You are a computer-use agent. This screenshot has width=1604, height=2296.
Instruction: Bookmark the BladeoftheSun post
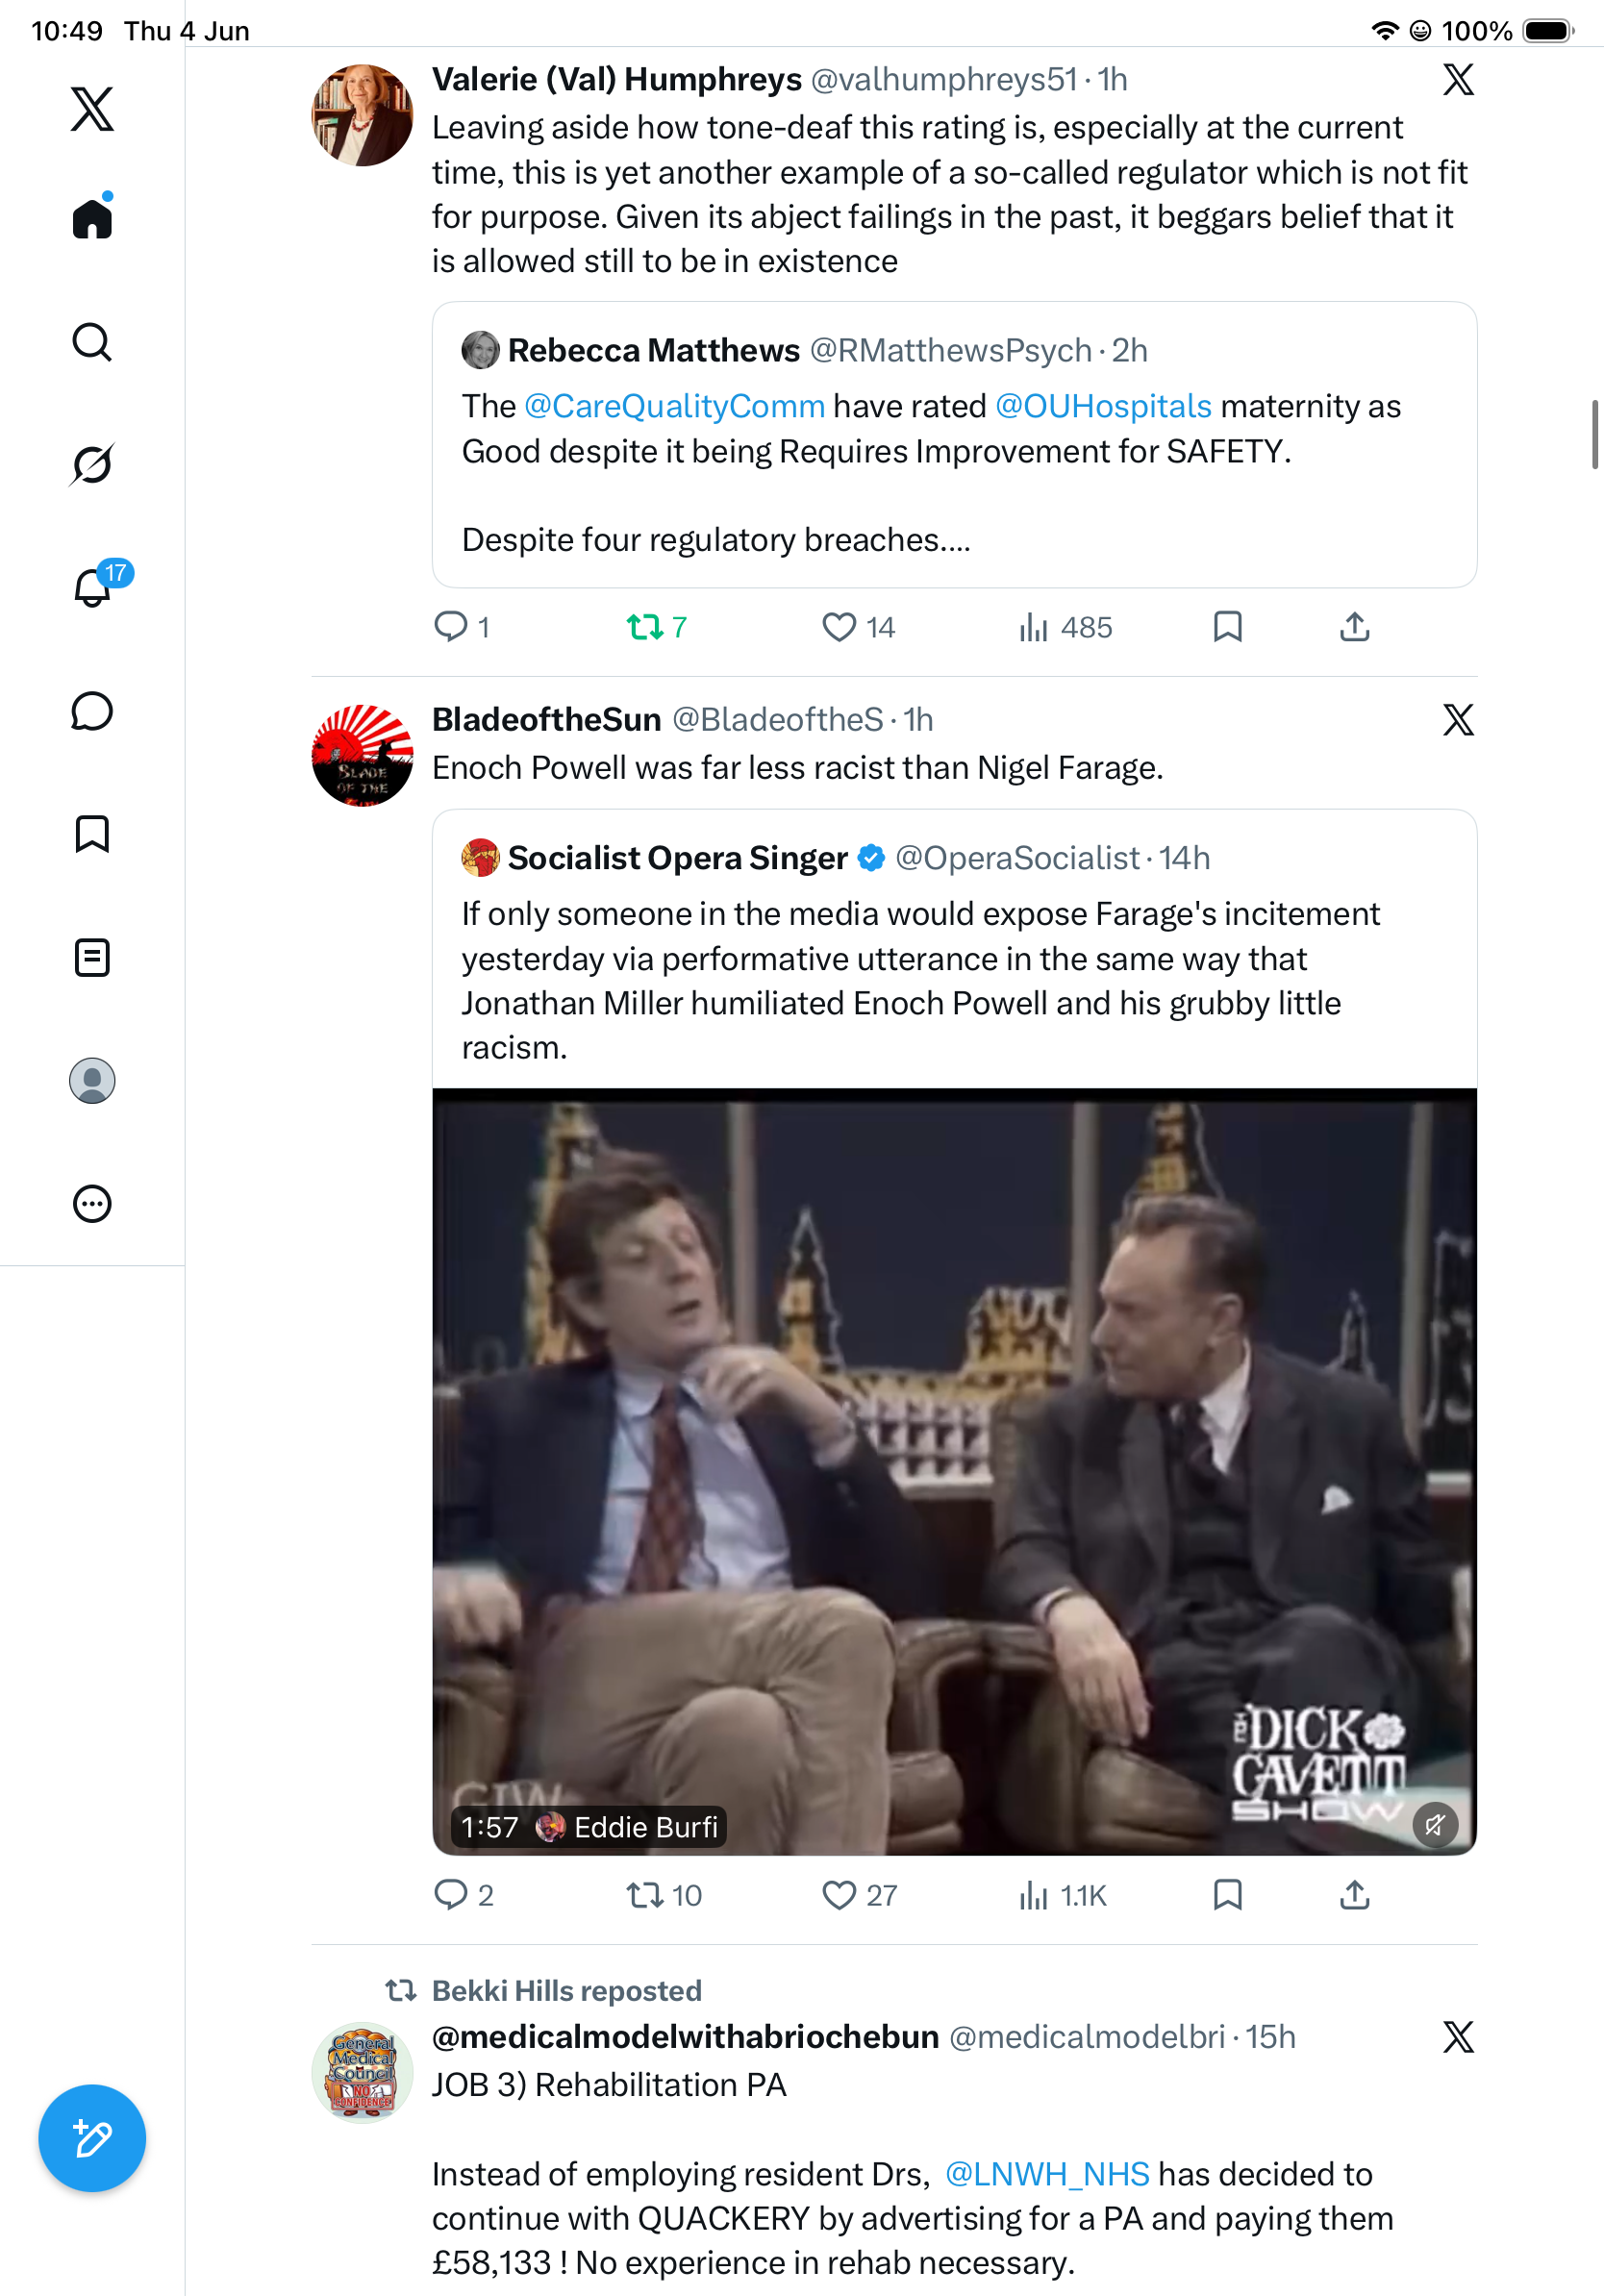pos(1227,1894)
